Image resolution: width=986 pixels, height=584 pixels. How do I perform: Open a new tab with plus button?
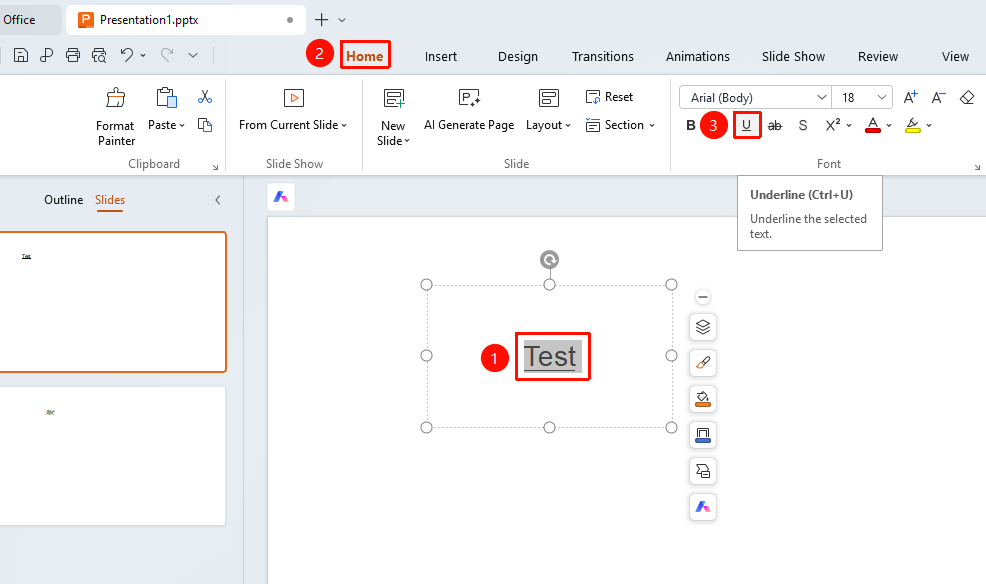tap(321, 20)
